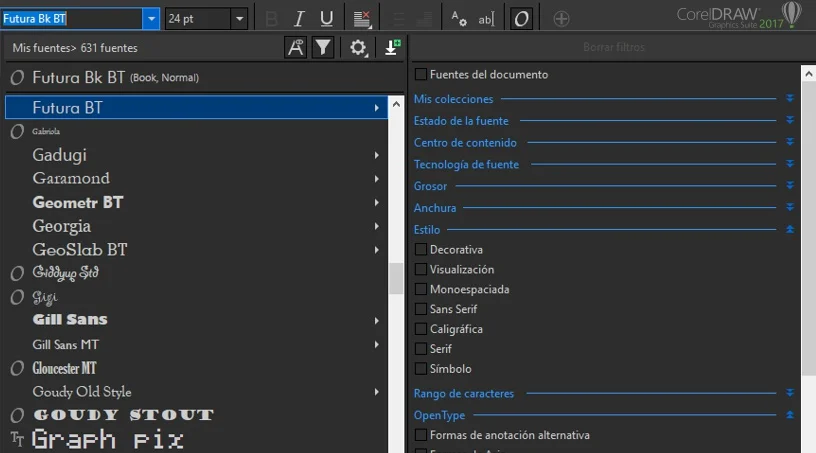The width and height of the screenshot is (816, 453).
Task: Check the Visualización style filter
Action: [x=420, y=269]
